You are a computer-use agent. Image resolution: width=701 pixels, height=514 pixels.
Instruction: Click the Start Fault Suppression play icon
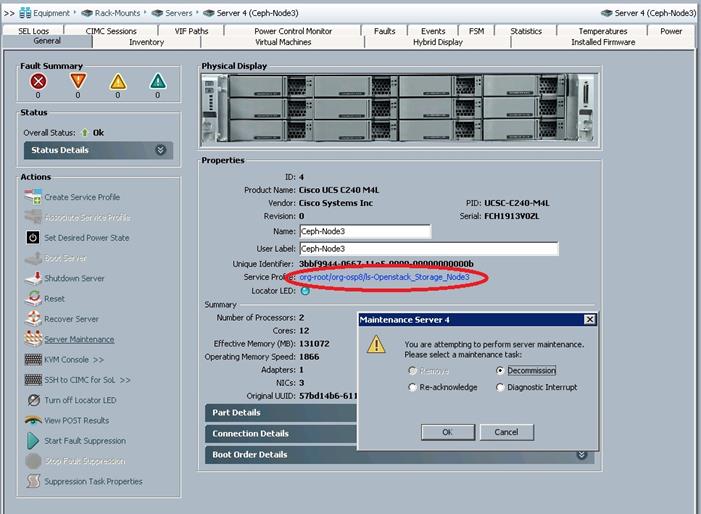pos(33,440)
